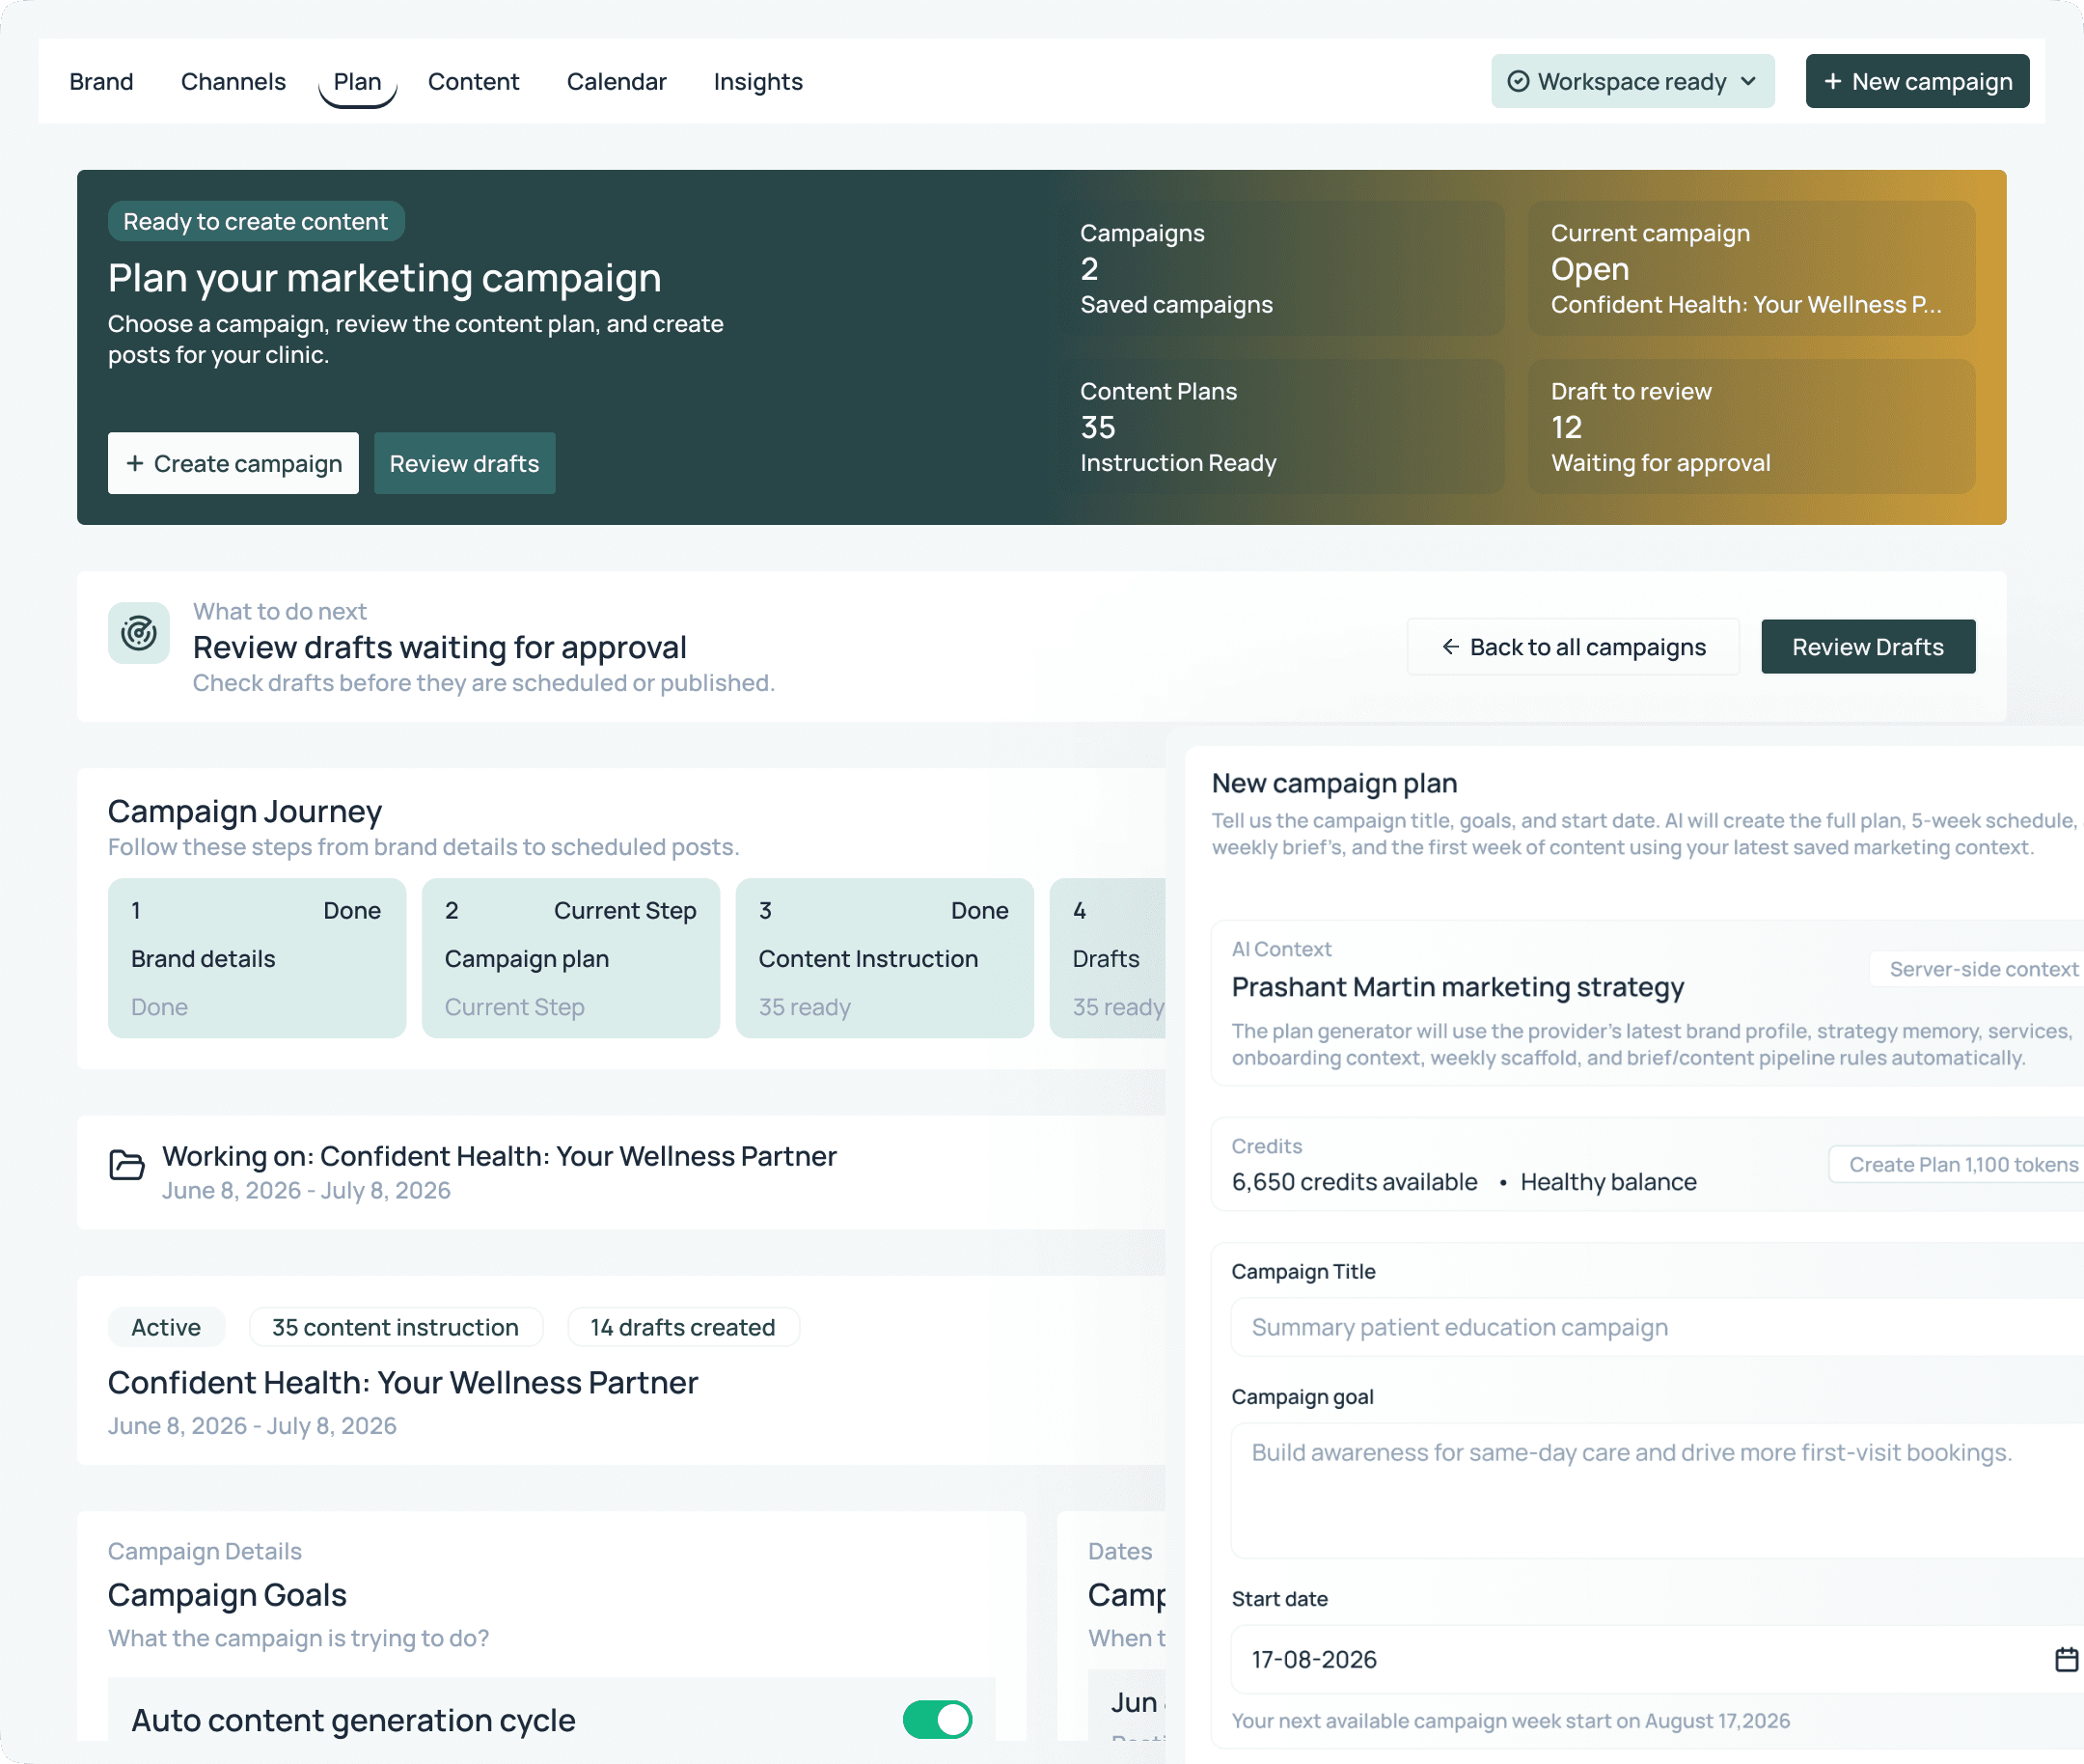Click the plus icon in New campaign
Viewport: 2084px width, 1764px height.
pyautogui.click(x=1832, y=81)
